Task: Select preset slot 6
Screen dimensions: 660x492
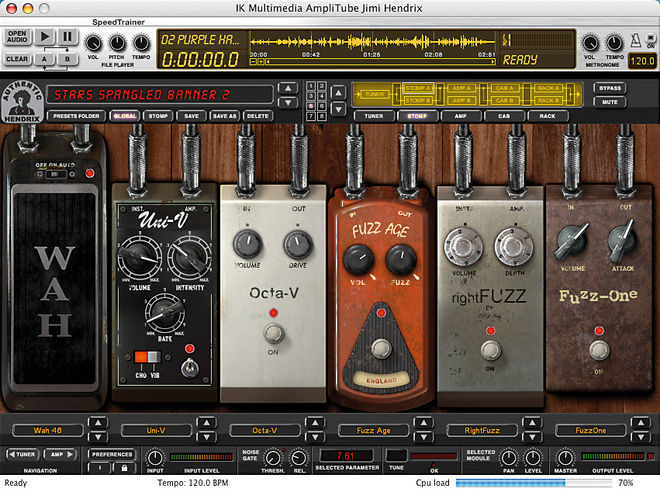Action: (x=321, y=106)
